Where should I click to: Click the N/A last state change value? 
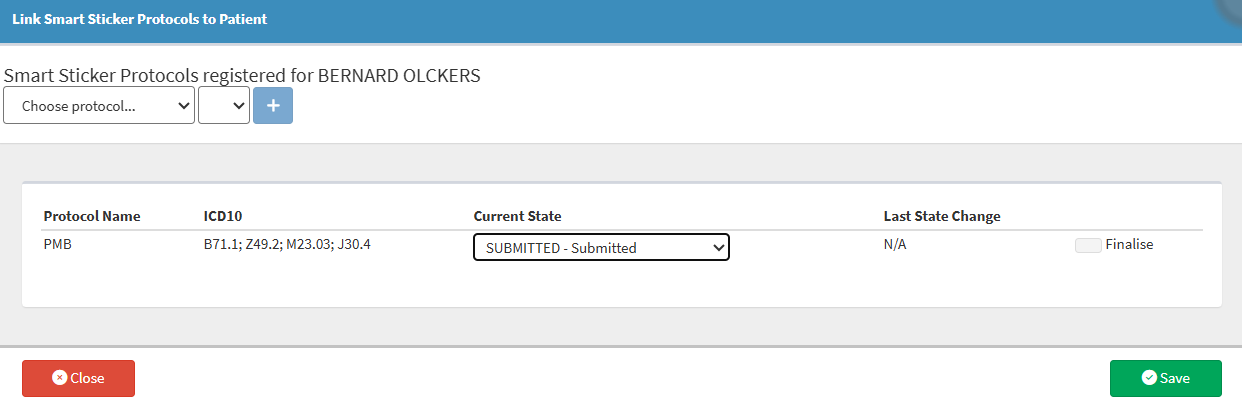tap(895, 245)
